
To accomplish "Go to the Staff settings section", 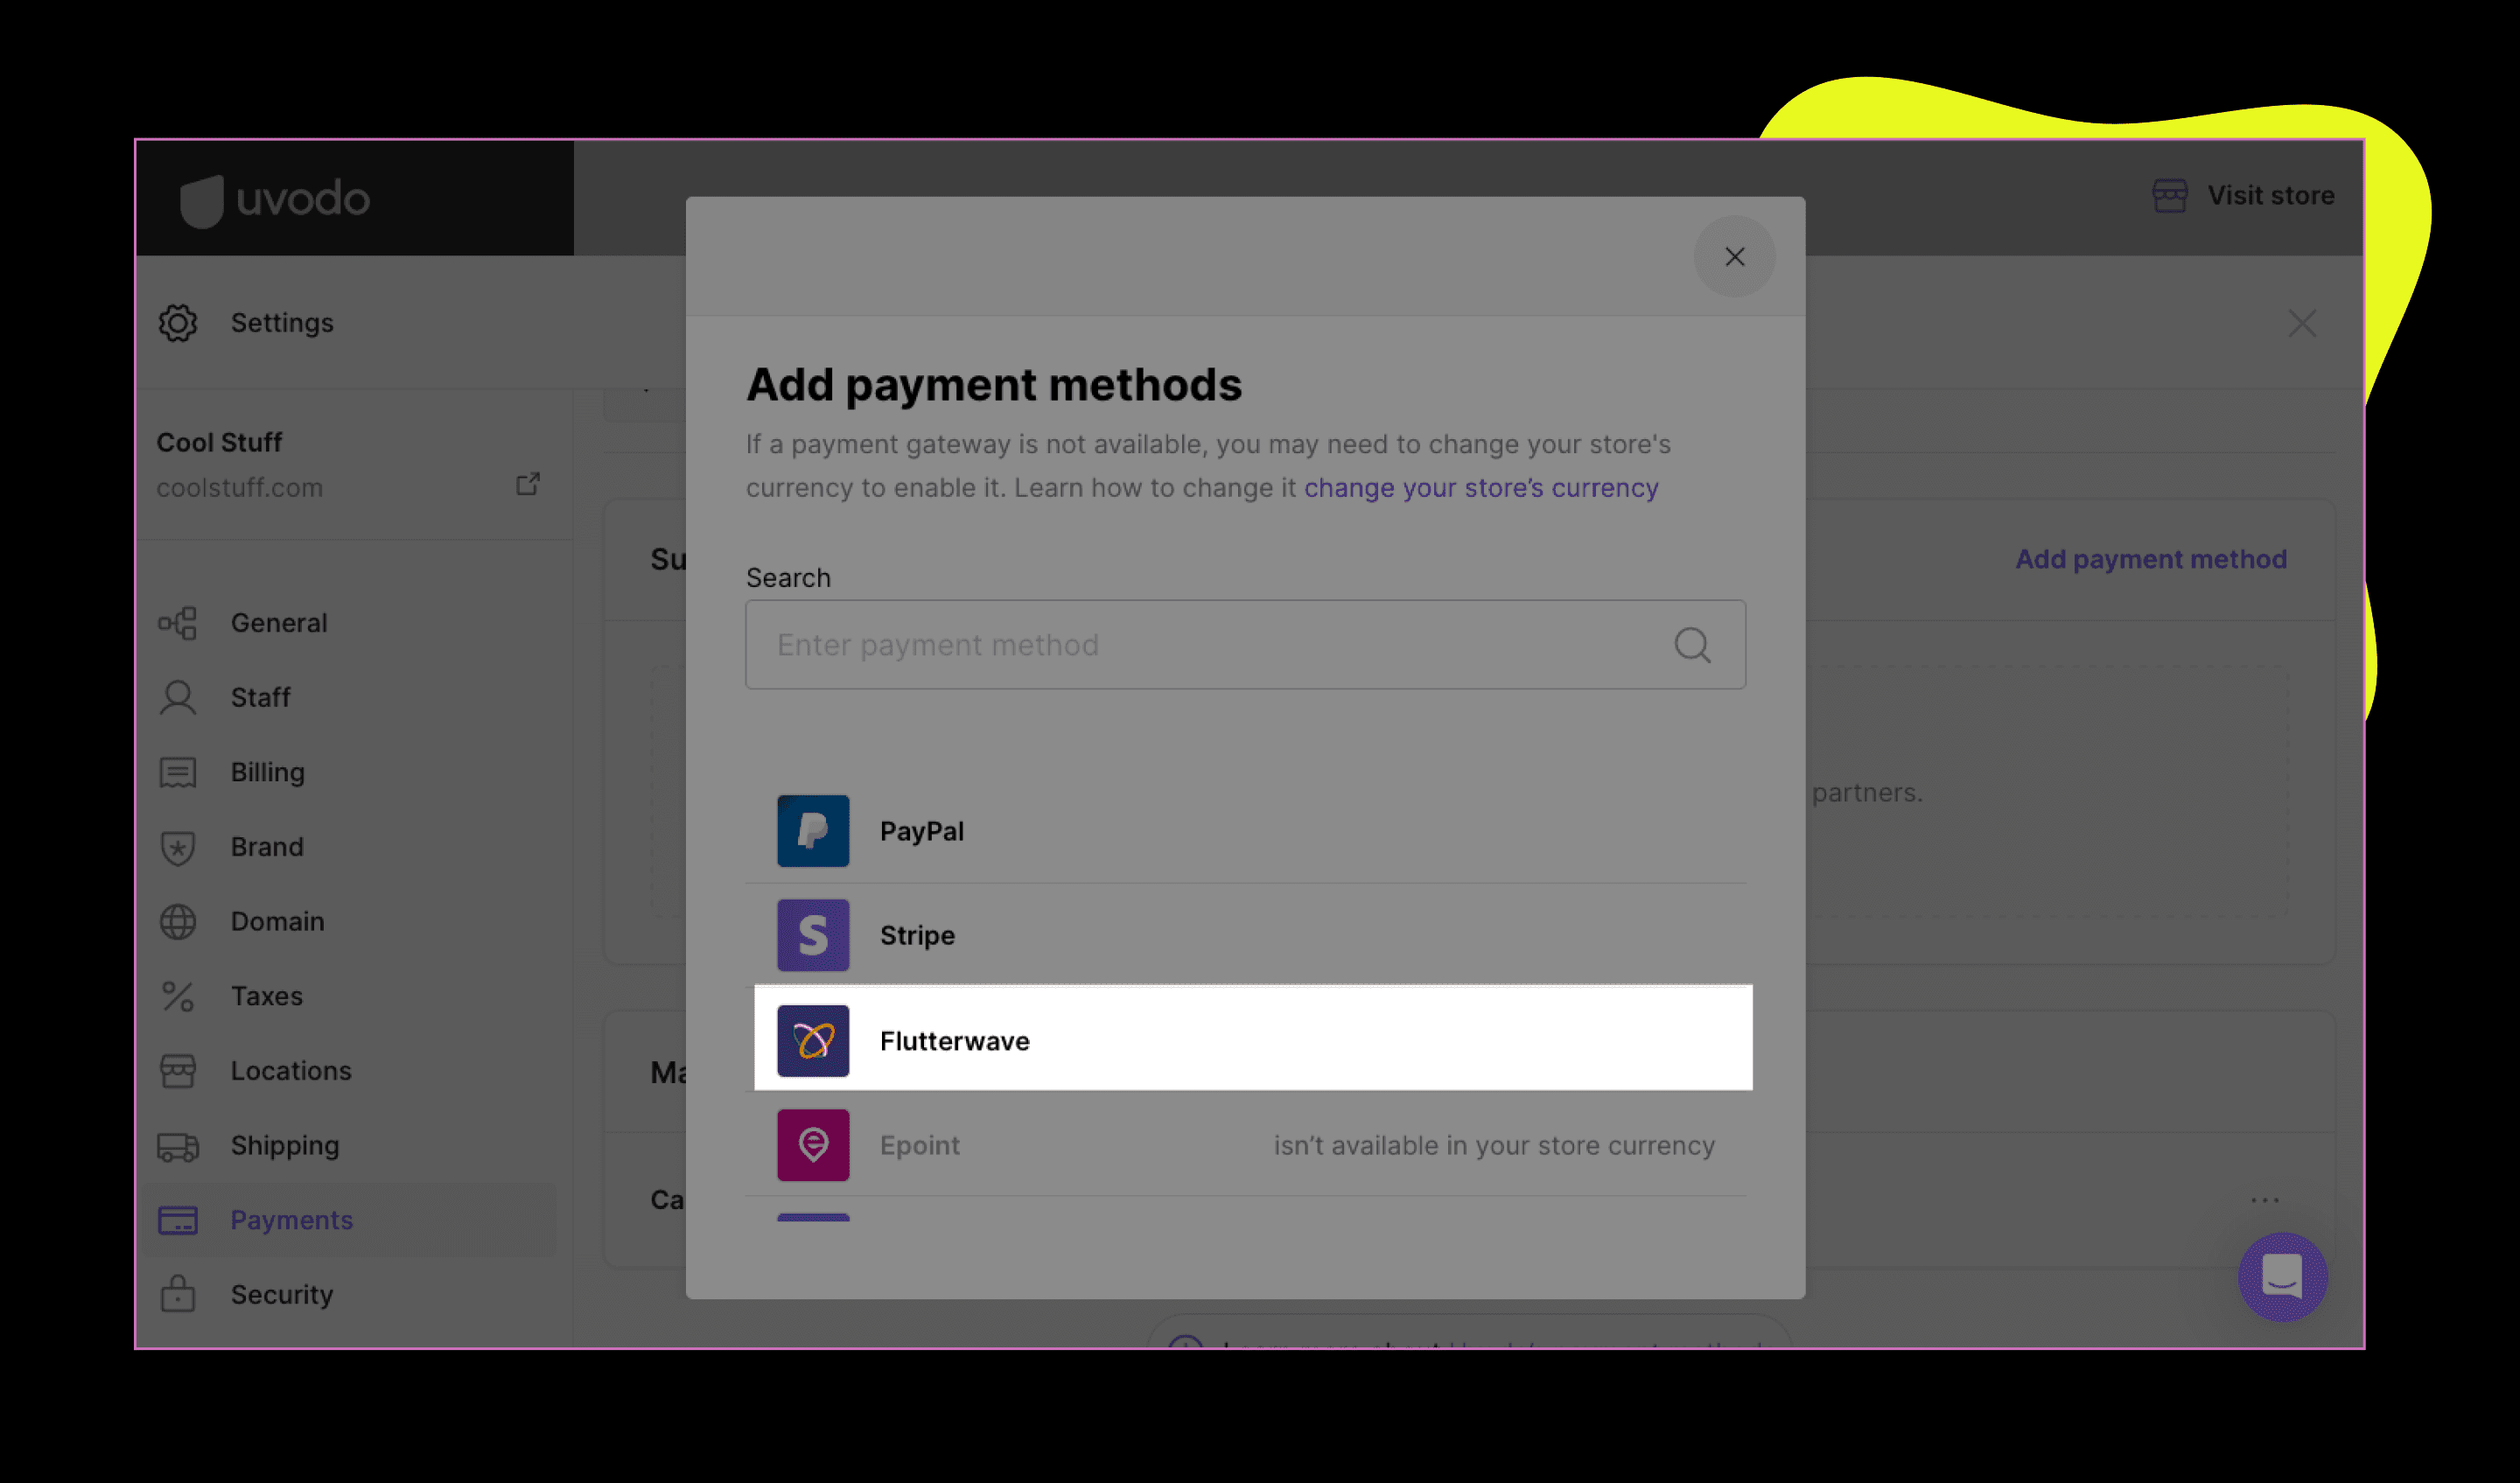I will (x=260, y=697).
